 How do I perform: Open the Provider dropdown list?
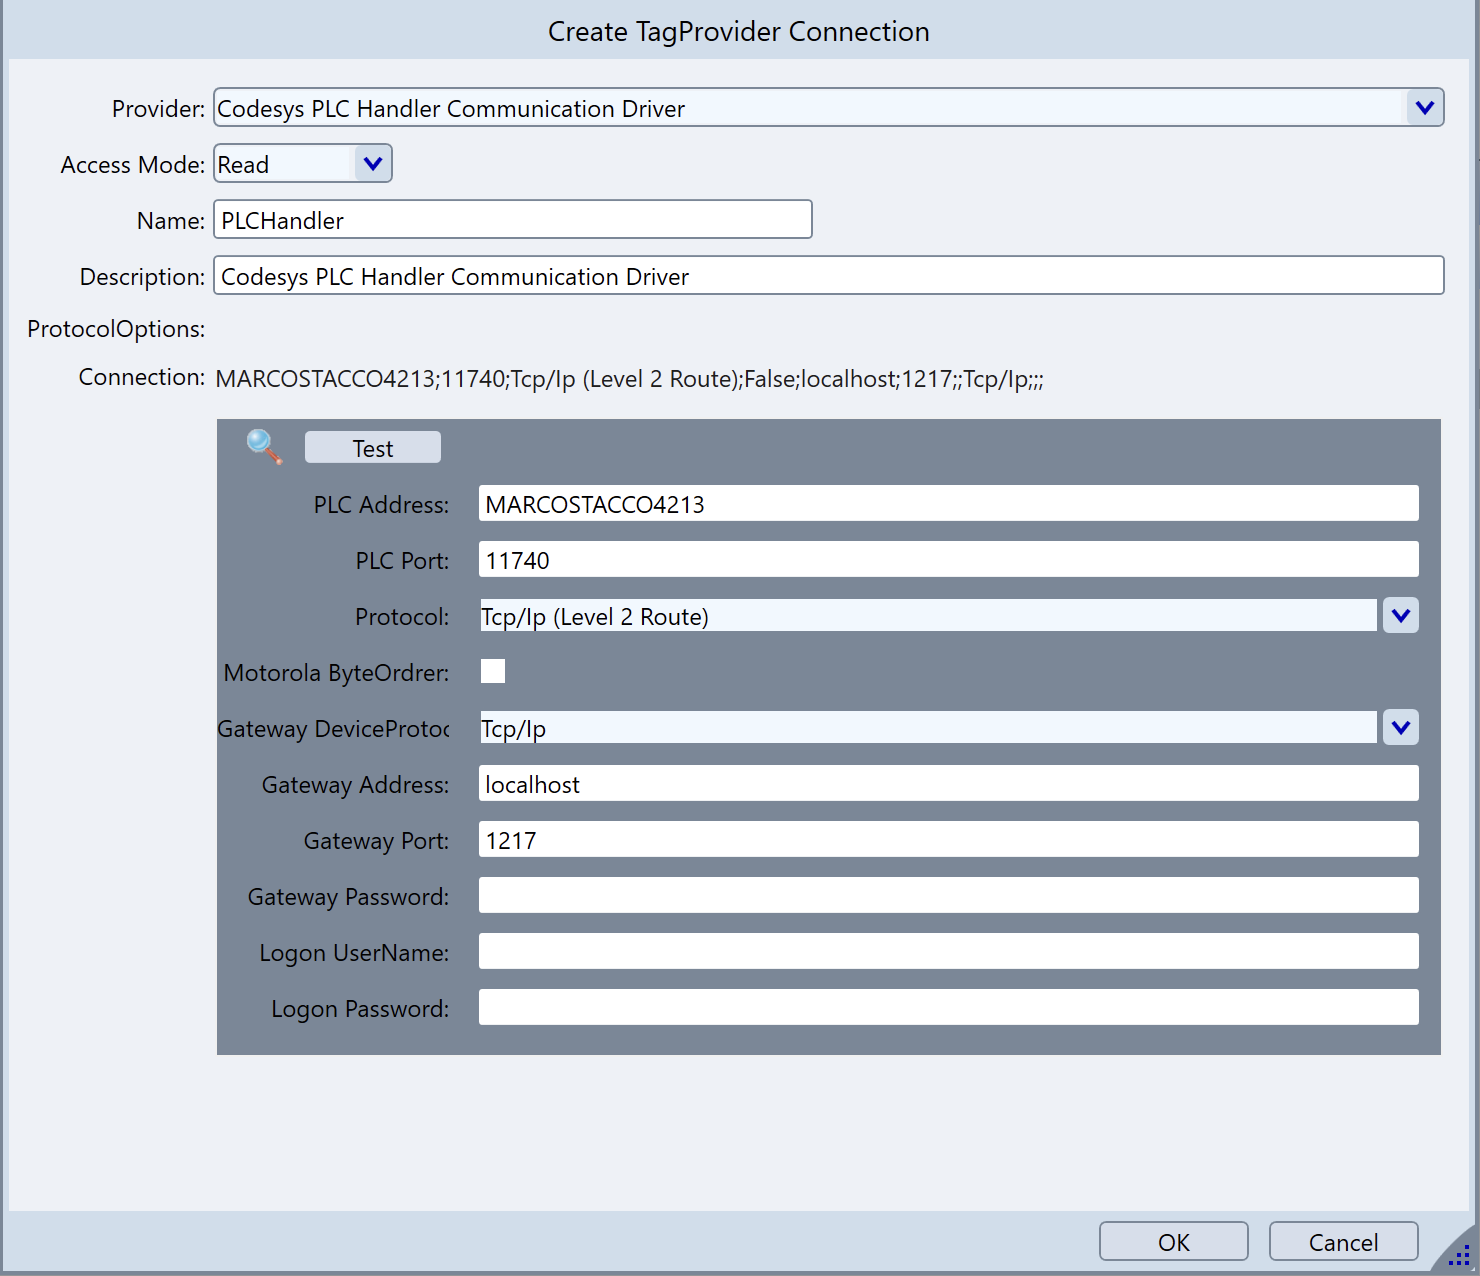pyautogui.click(x=1424, y=107)
